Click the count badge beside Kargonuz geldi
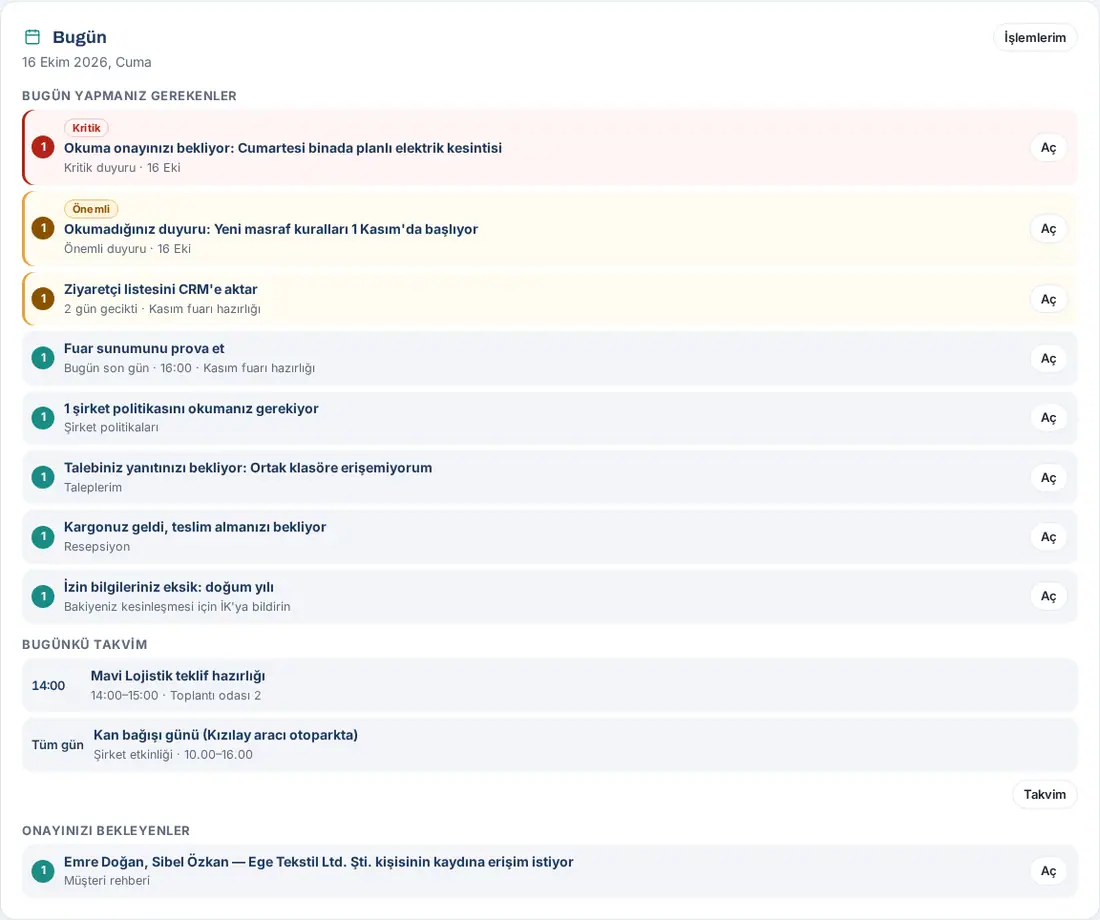1100x920 pixels. coord(43,537)
